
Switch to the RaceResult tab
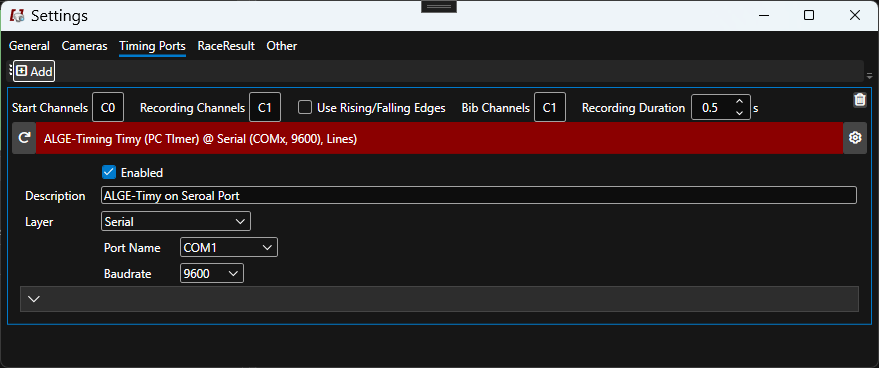point(226,46)
